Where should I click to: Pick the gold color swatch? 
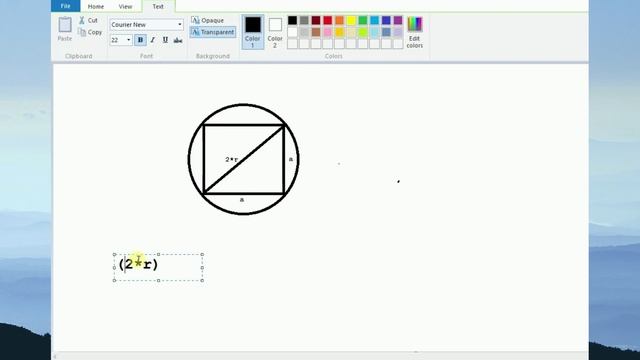340,32
